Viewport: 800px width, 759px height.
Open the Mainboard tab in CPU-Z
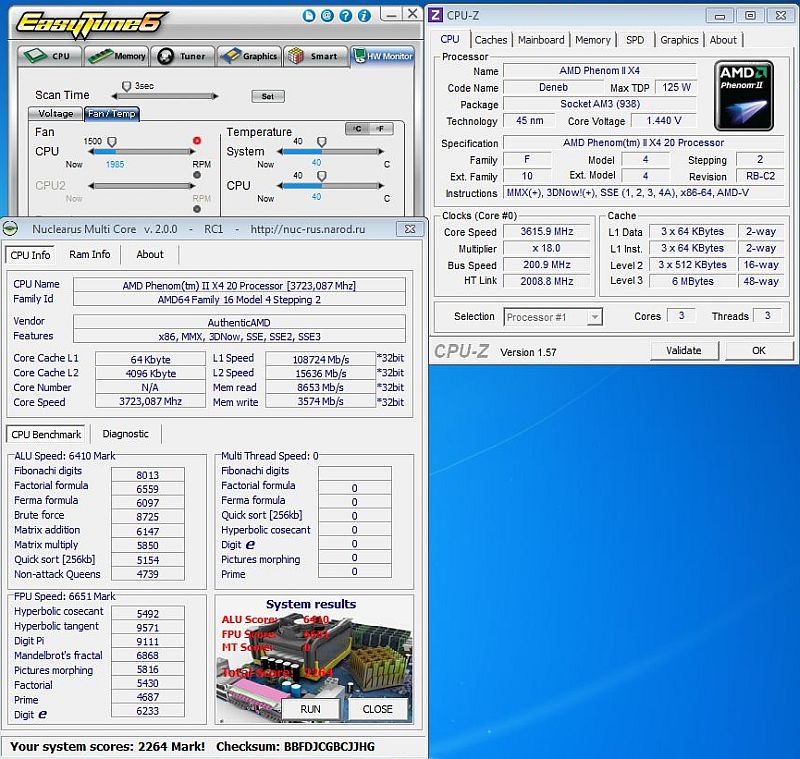(541, 40)
